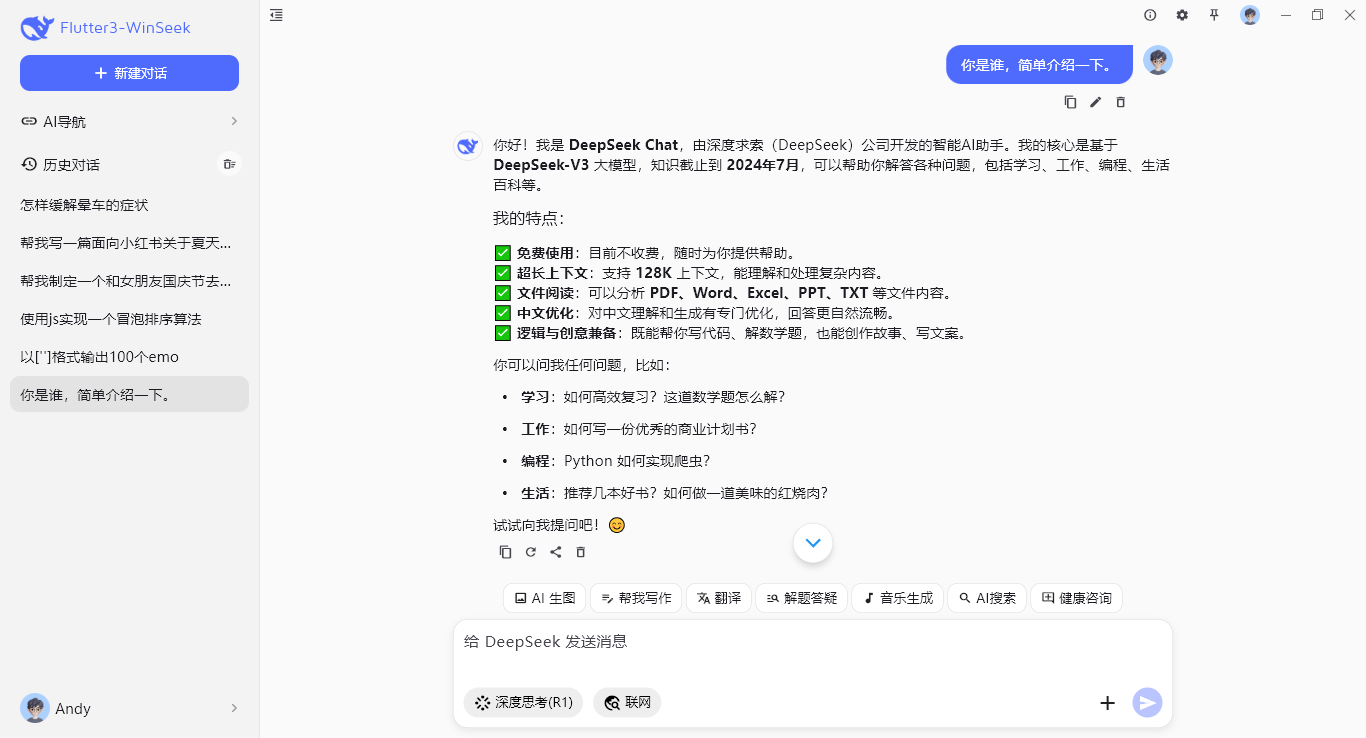Open history chat 你是谁，简单介绍一下。
This screenshot has height=738, width=1366.
(129, 394)
